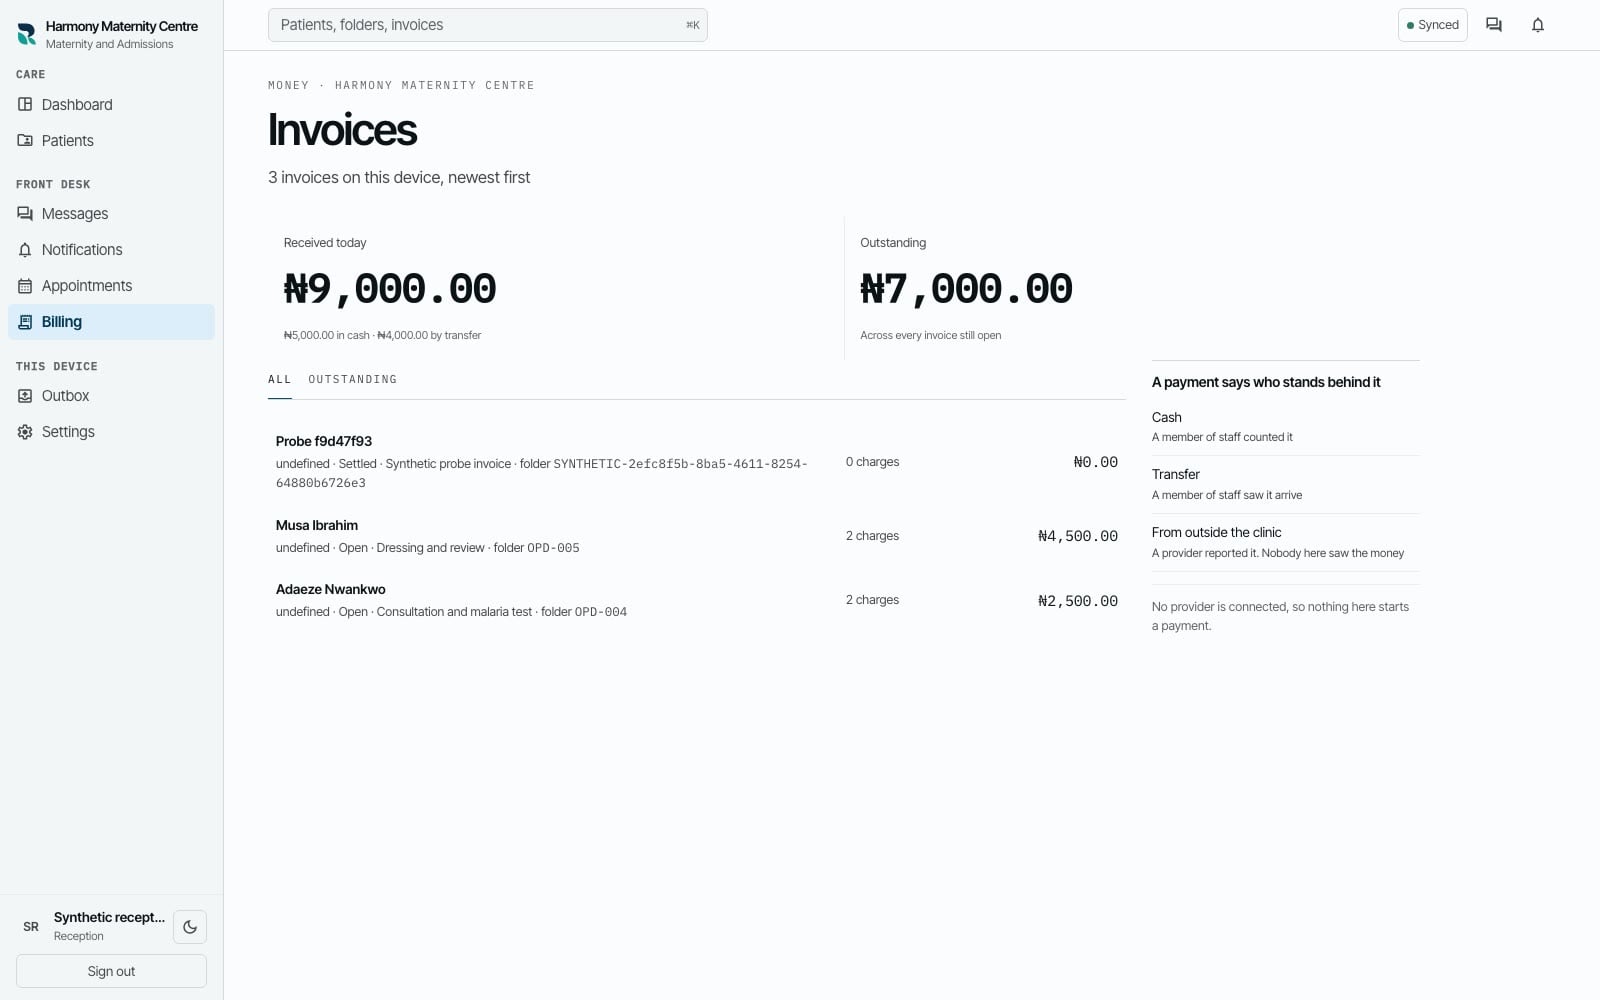This screenshot has width=1600, height=1000.
Task: Click 'Received today' label
Action: click(325, 243)
